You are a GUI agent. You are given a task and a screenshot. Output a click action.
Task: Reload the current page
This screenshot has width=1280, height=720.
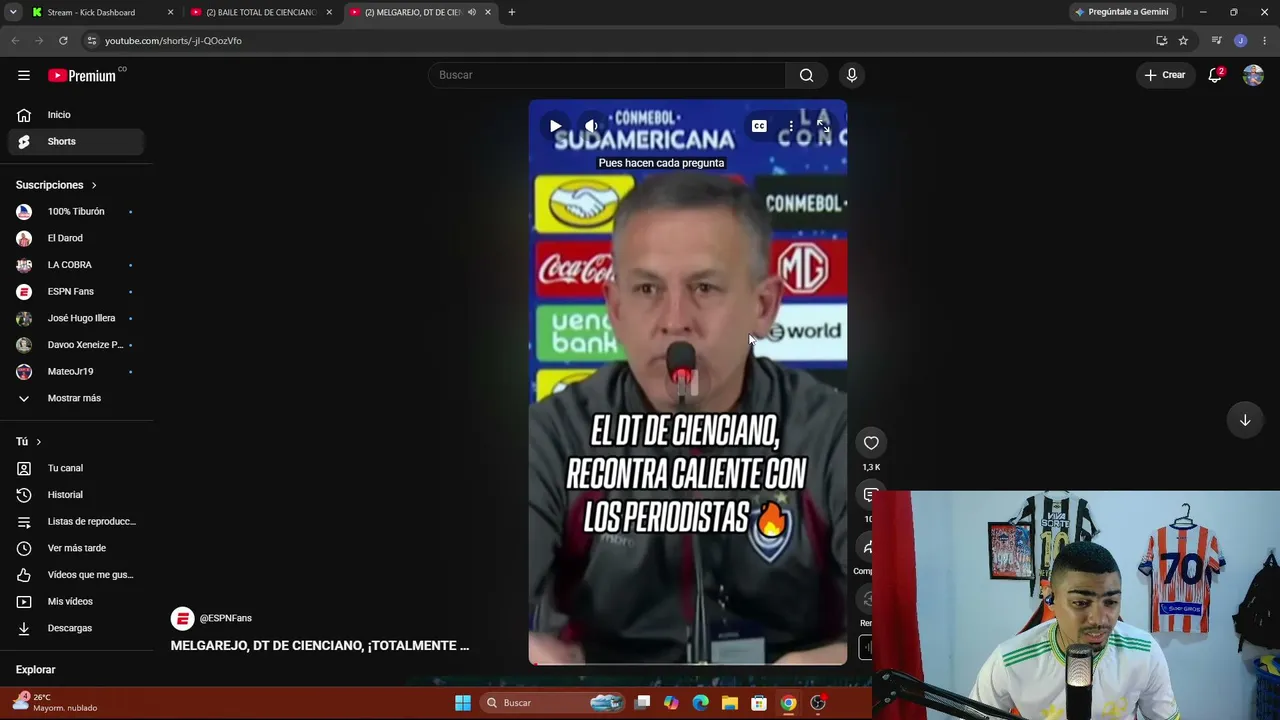pyautogui.click(x=63, y=41)
